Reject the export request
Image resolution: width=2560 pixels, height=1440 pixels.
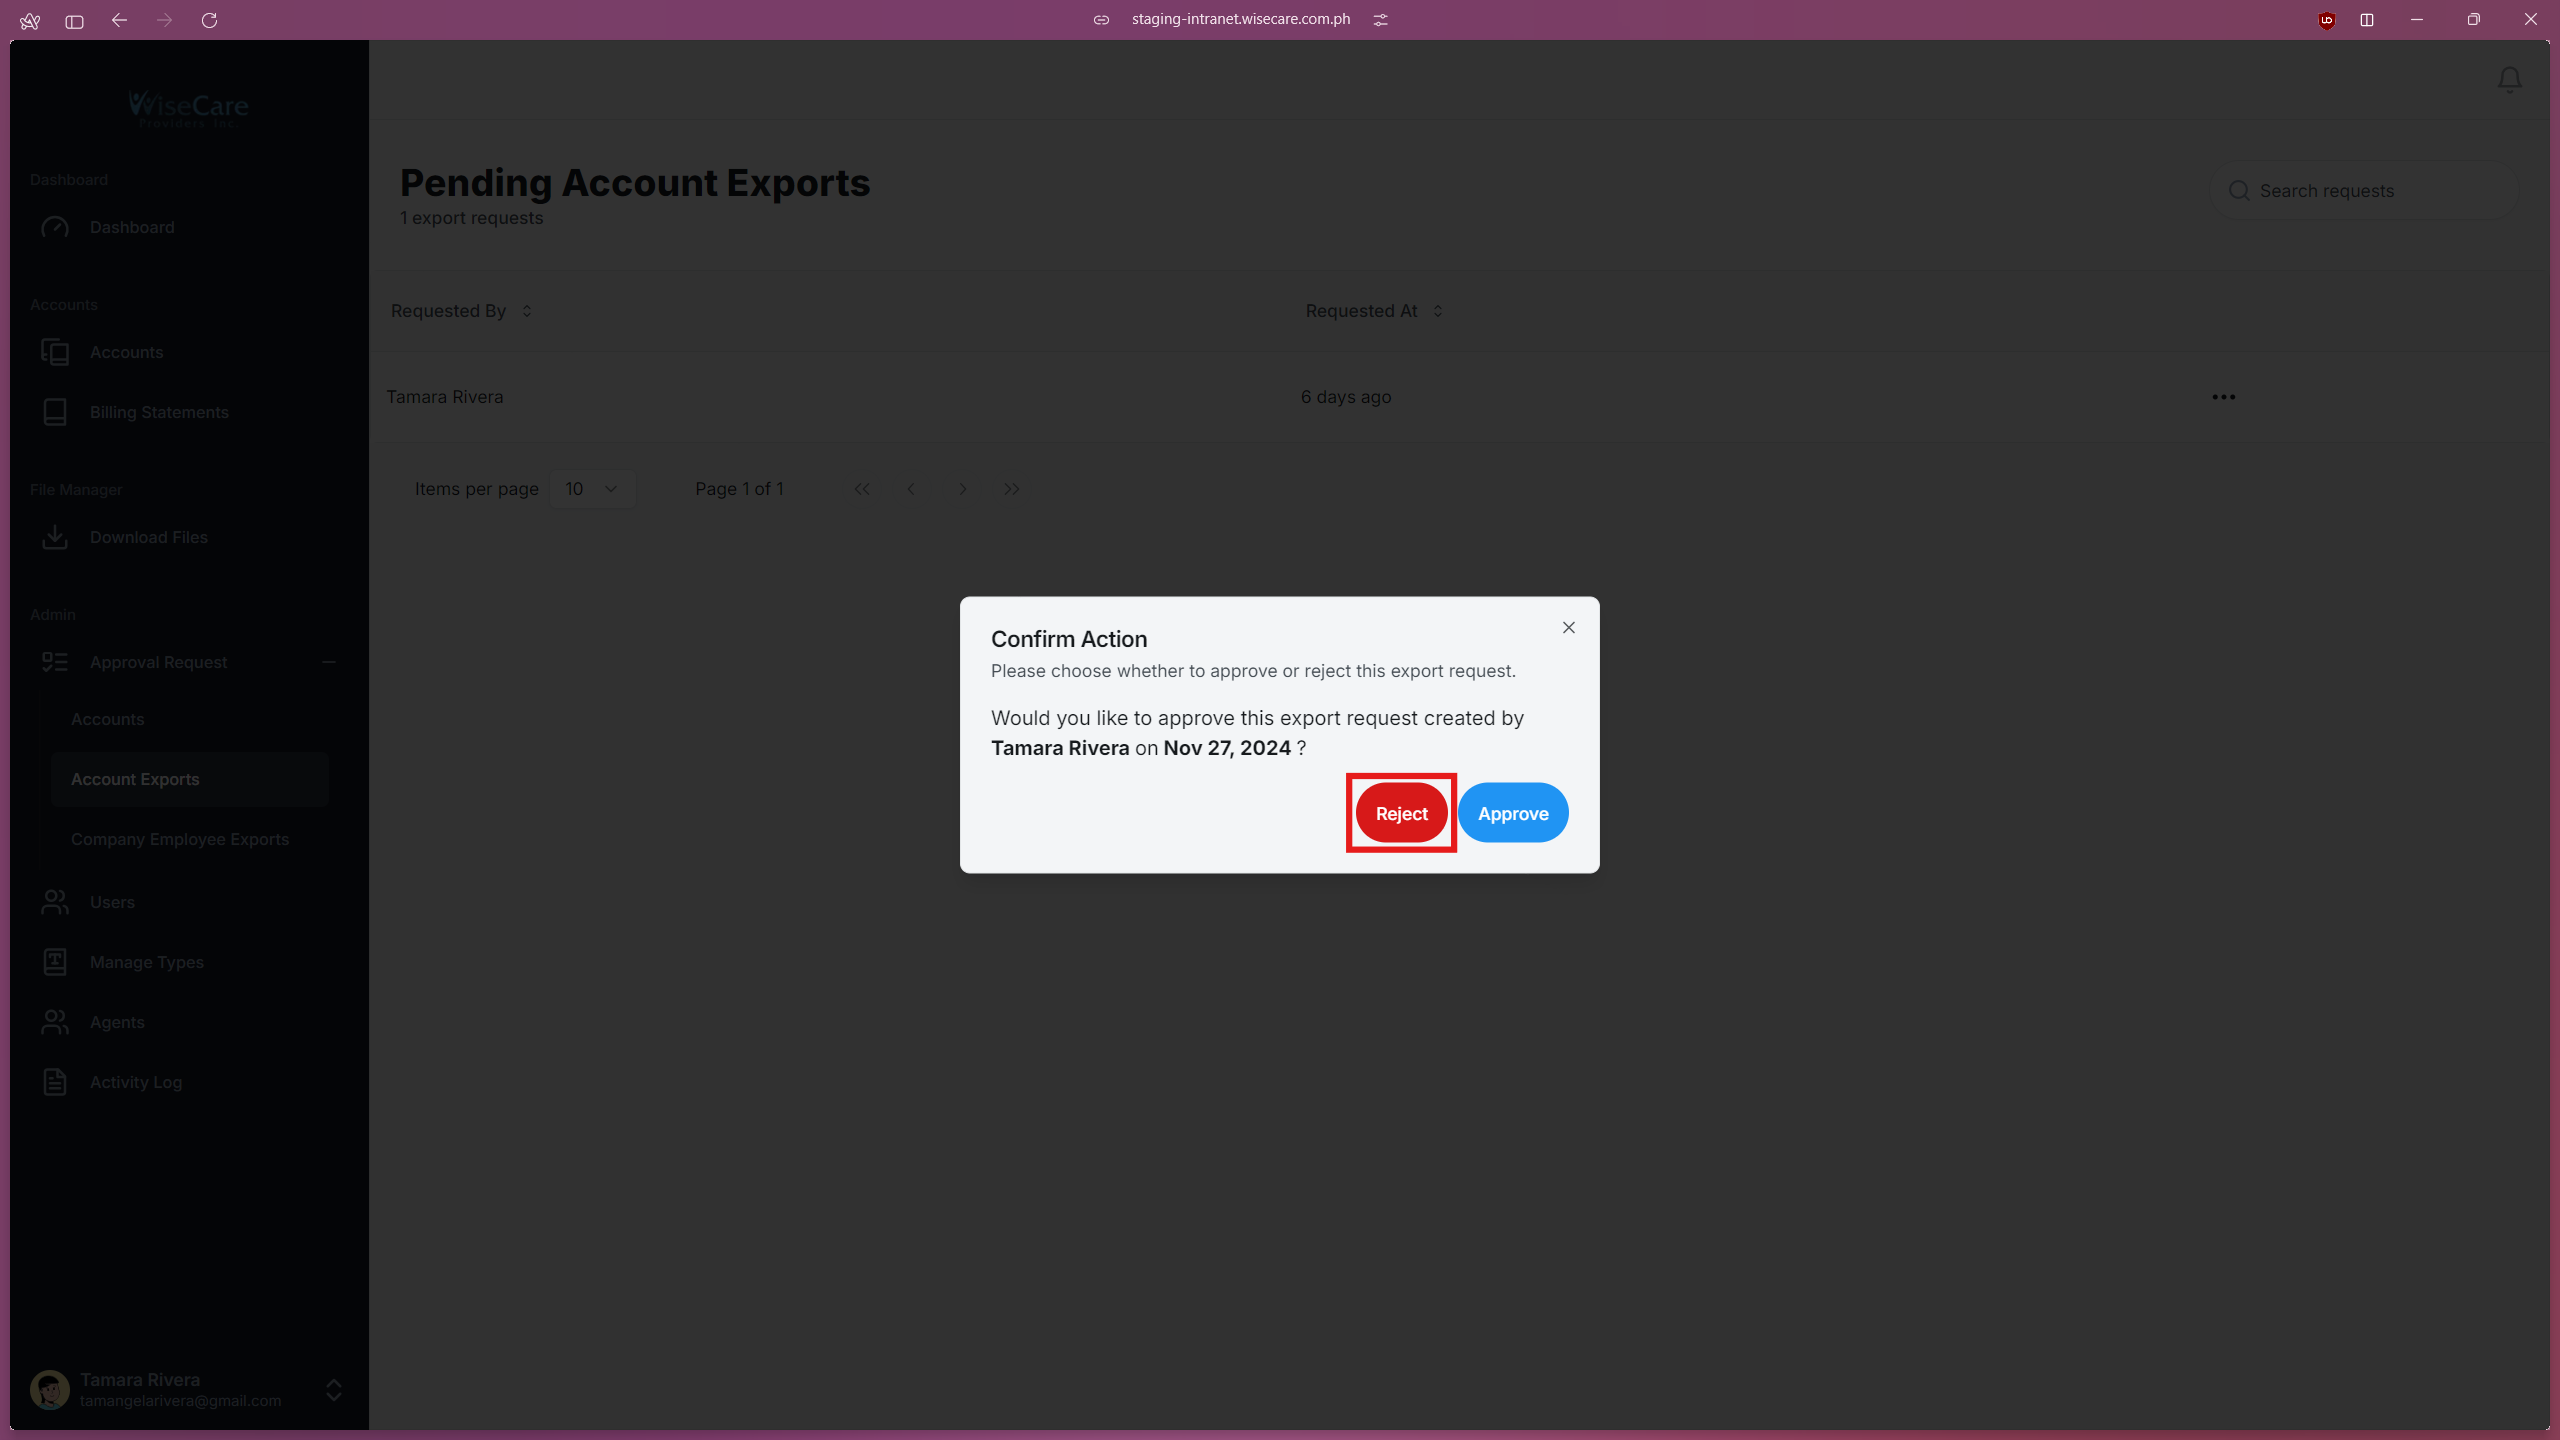point(1401,813)
